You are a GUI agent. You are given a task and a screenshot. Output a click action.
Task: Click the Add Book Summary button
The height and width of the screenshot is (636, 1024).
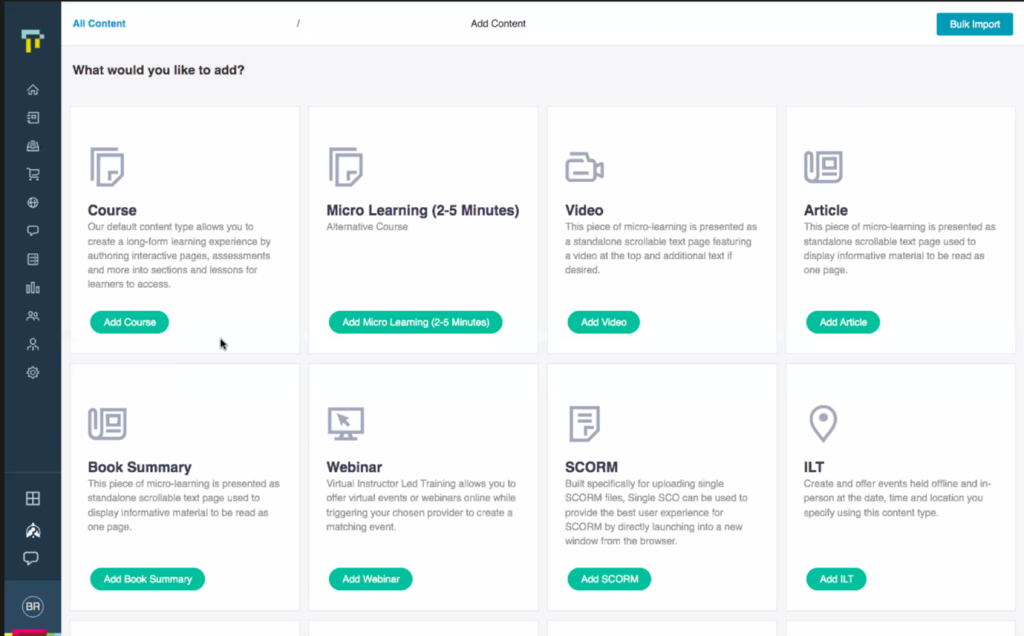(147, 579)
